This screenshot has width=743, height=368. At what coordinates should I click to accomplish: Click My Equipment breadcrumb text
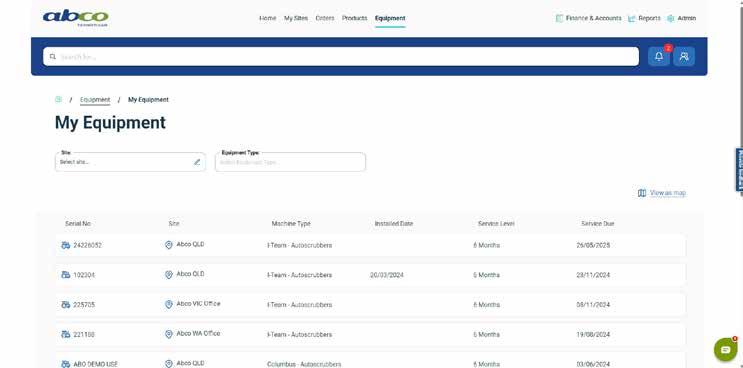pos(148,99)
